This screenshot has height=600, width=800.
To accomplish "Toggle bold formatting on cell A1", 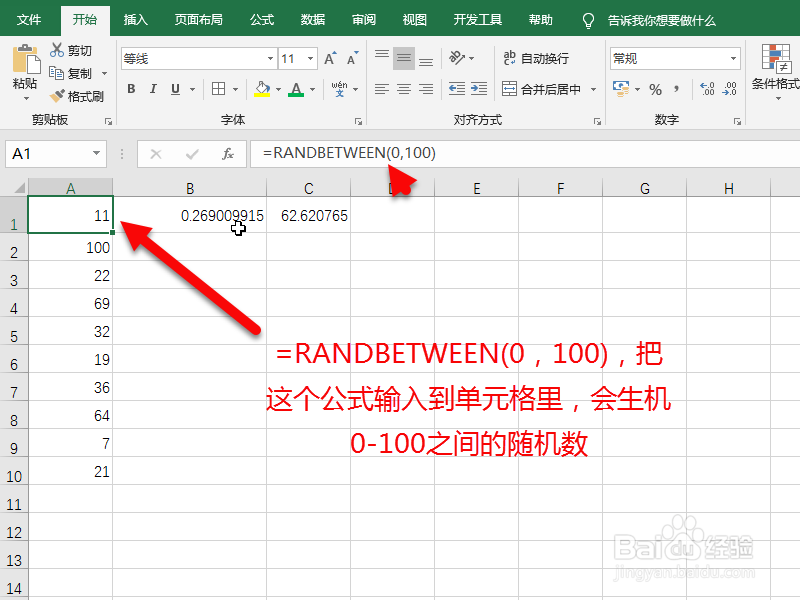I will click(130, 89).
